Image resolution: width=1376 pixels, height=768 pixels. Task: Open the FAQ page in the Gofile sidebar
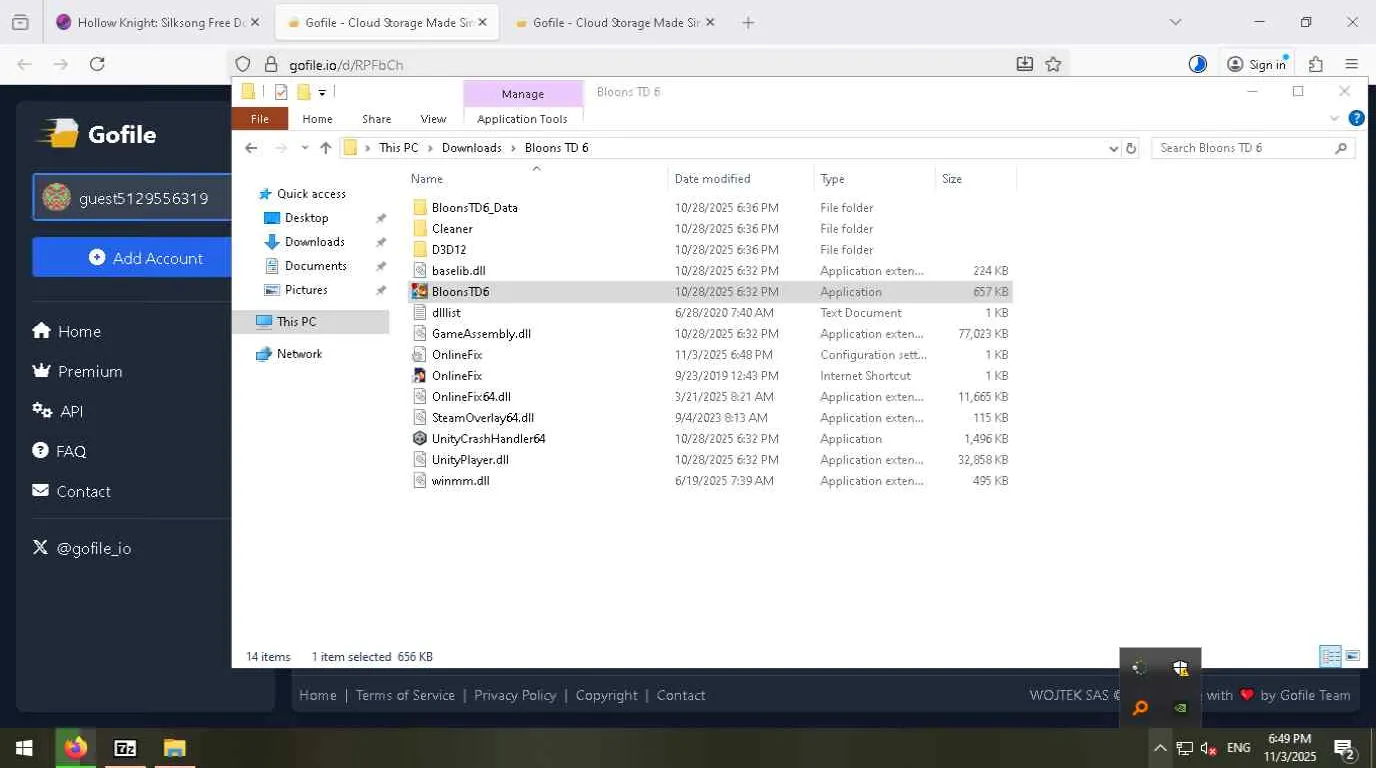59,451
